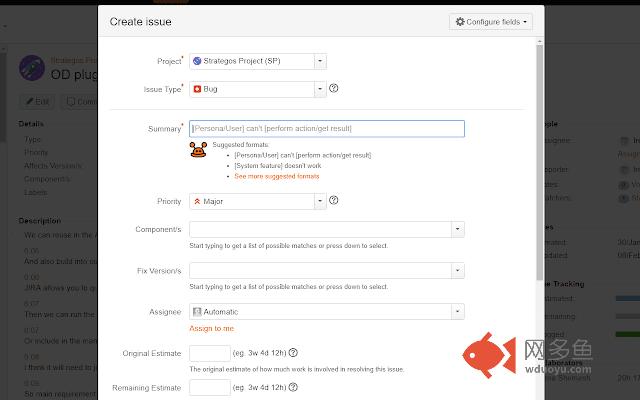The width and height of the screenshot is (640, 400).
Task: Select '[Persona/User] can't' suggested format text
Action: pos(302,155)
